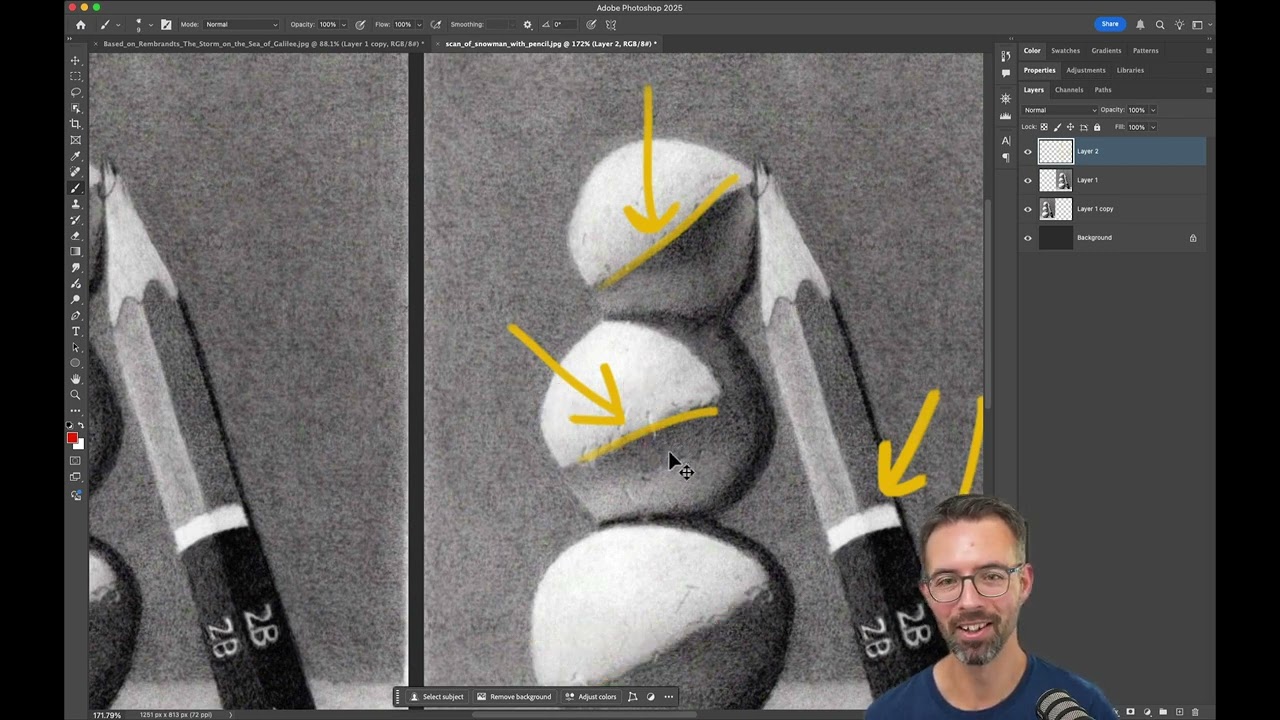Select the Type tool
The height and width of the screenshot is (720, 1280).
(x=75, y=331)
